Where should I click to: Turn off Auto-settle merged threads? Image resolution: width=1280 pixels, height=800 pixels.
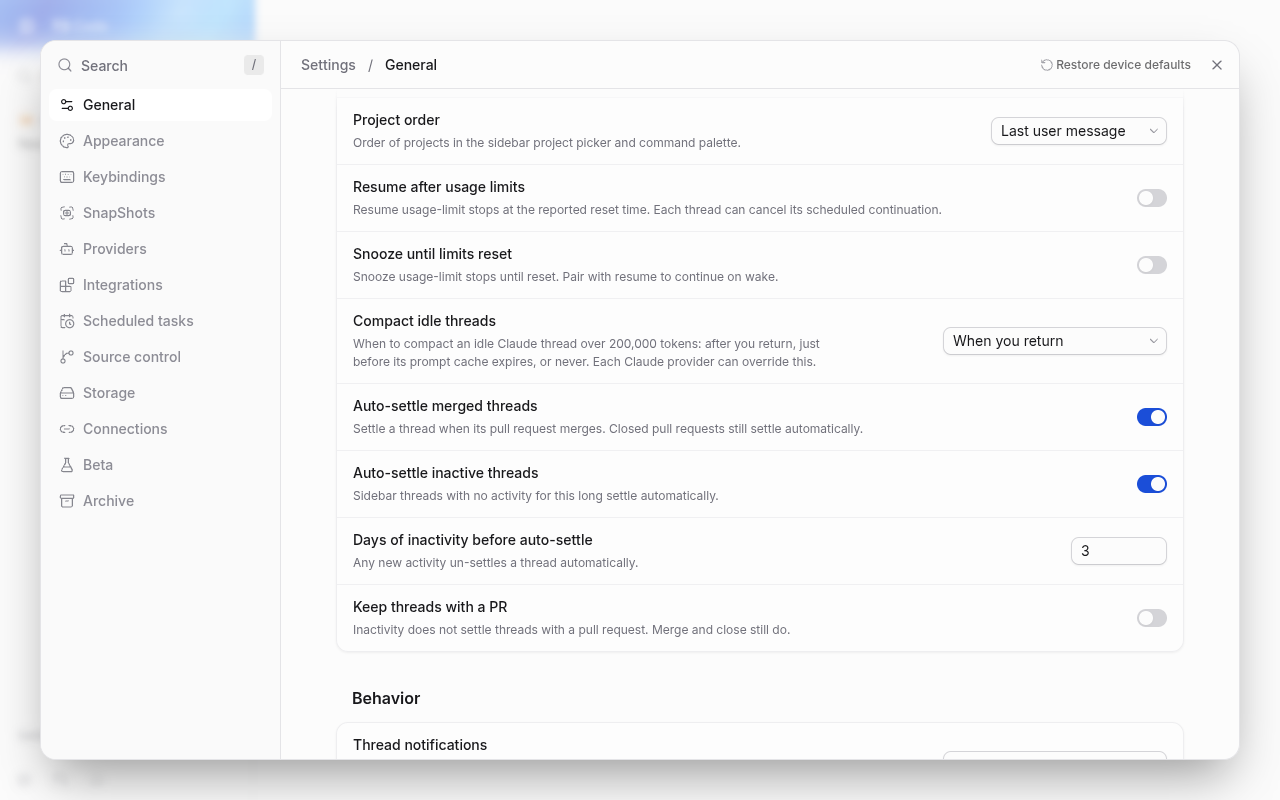pos(1152,417)
